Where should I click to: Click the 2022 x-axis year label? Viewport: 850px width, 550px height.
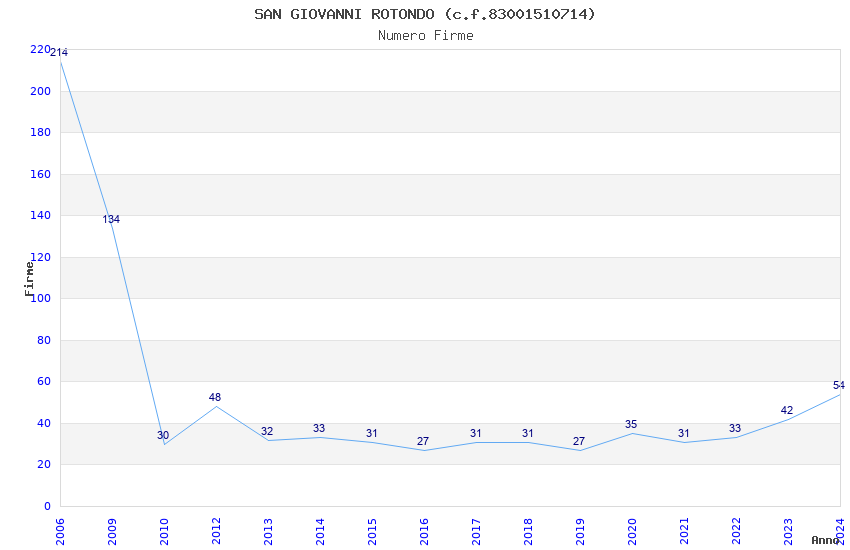[737, 532]
